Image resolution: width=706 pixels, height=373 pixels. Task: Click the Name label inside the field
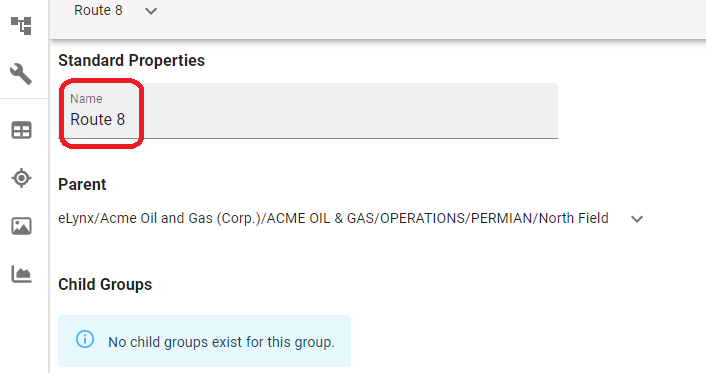tap(86, 99)
